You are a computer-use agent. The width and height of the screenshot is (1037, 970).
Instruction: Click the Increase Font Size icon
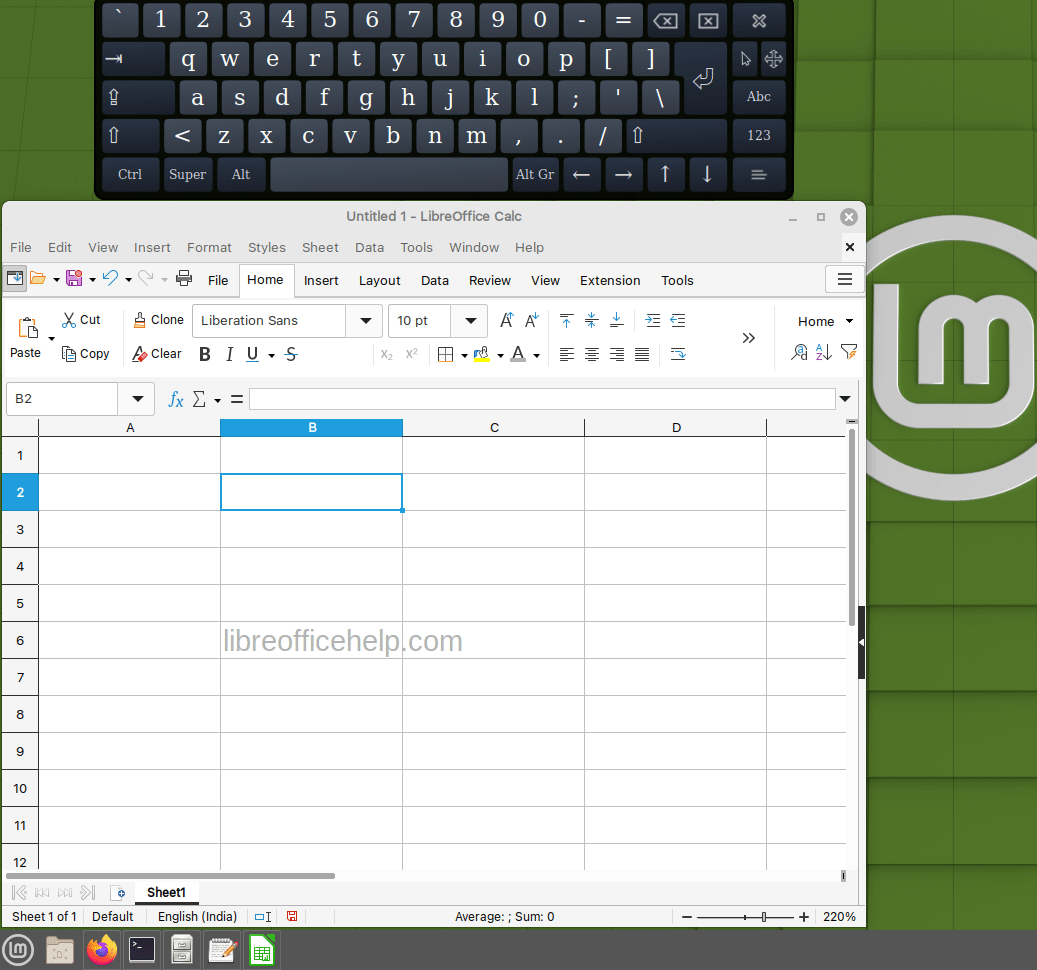click(x=507, y=321)
